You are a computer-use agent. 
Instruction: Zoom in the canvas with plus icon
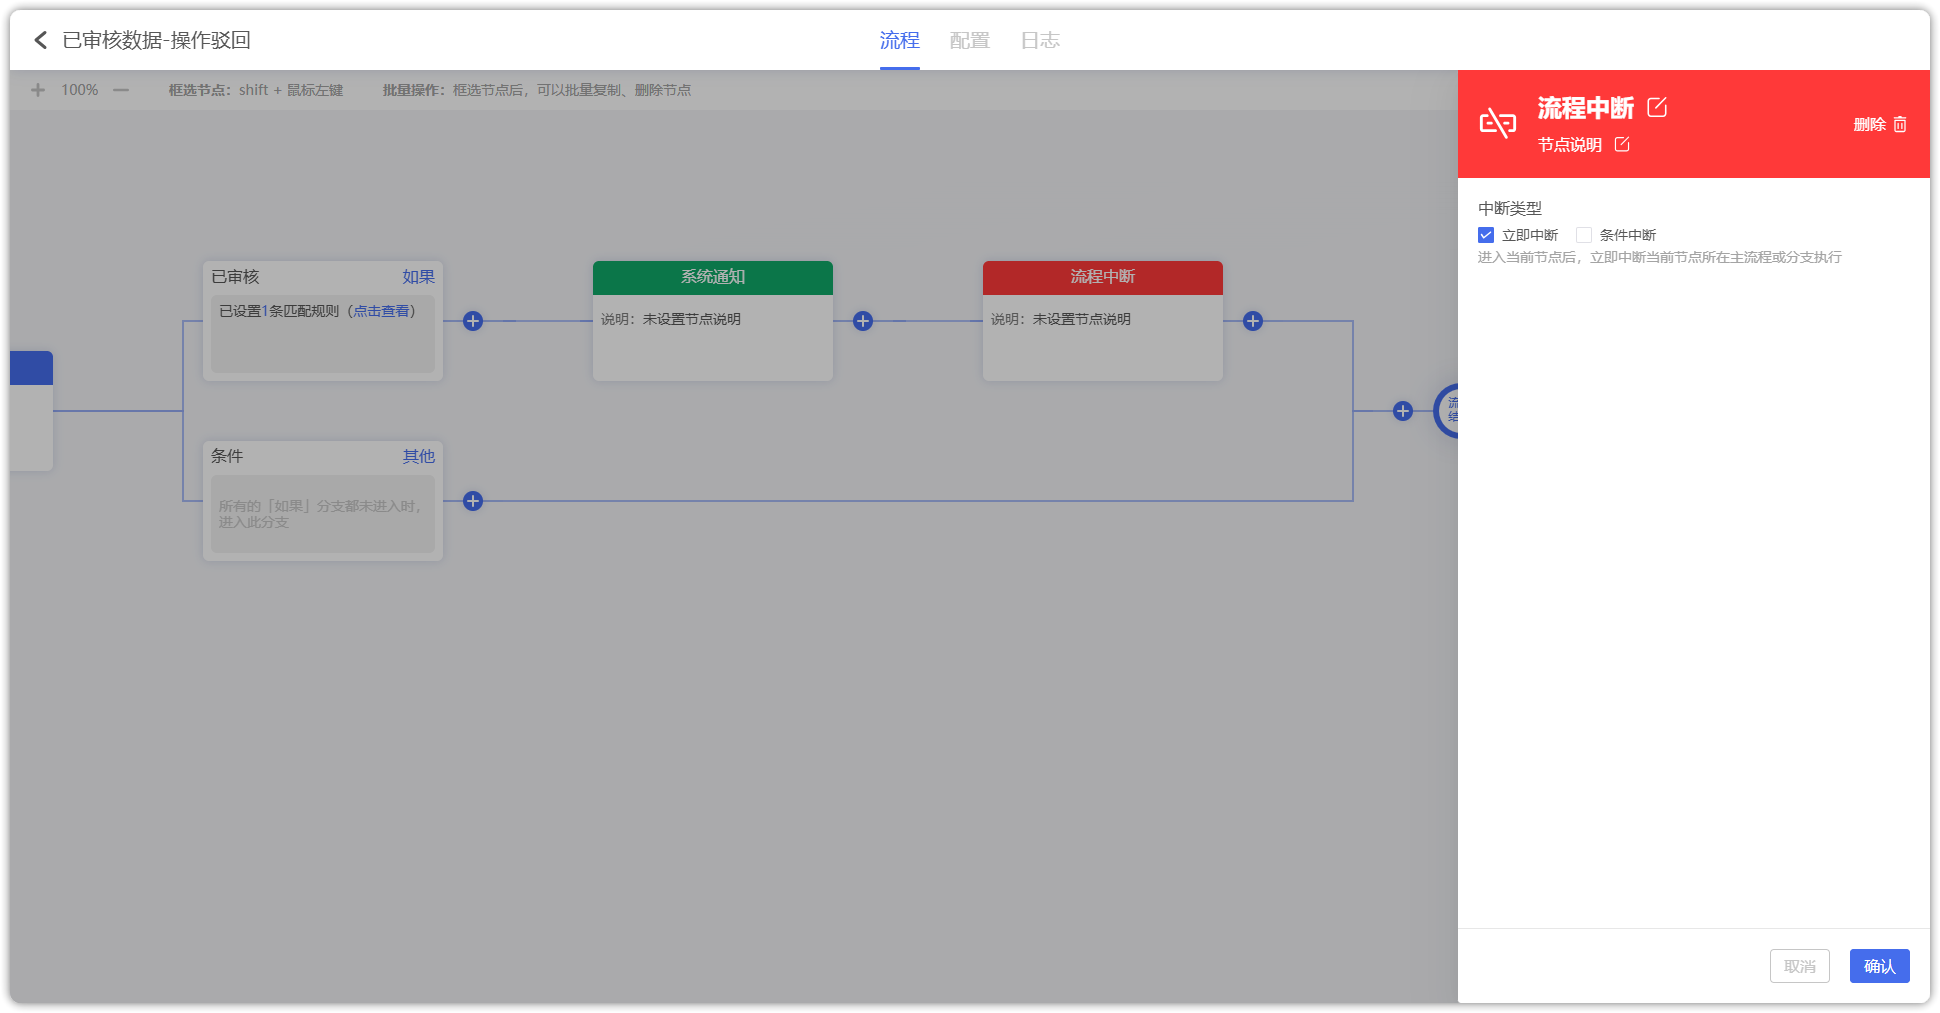pyautogui.click(x=38, y=90)
